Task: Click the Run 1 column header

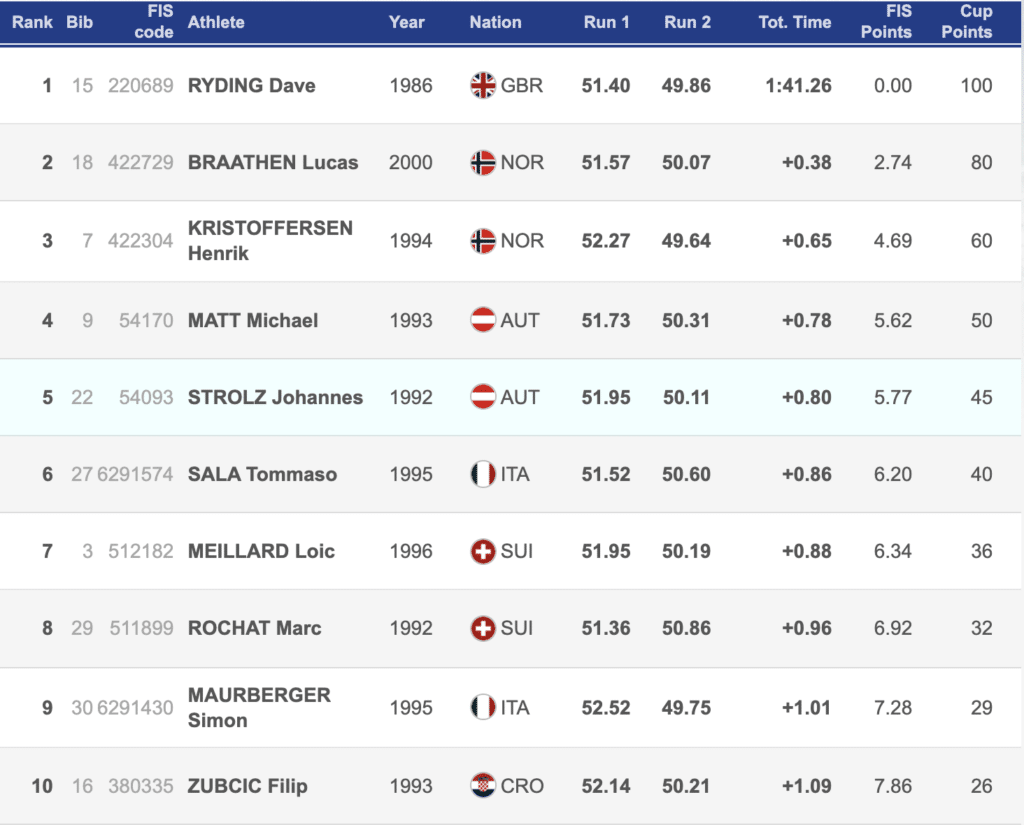Action: (x=607, y=22)
